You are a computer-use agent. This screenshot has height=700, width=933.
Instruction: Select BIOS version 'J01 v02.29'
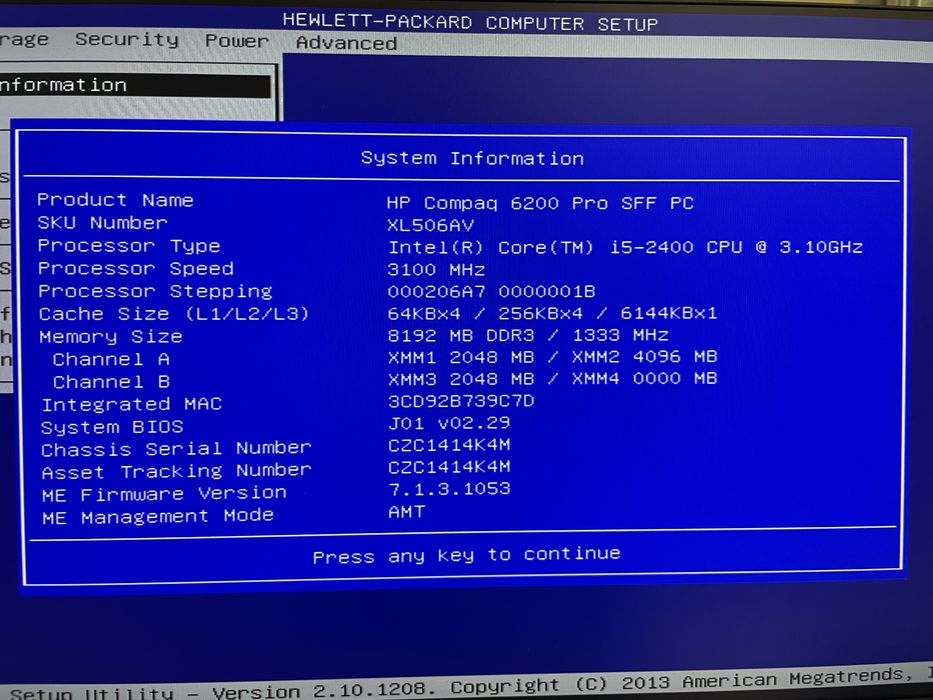coord(449,423)
